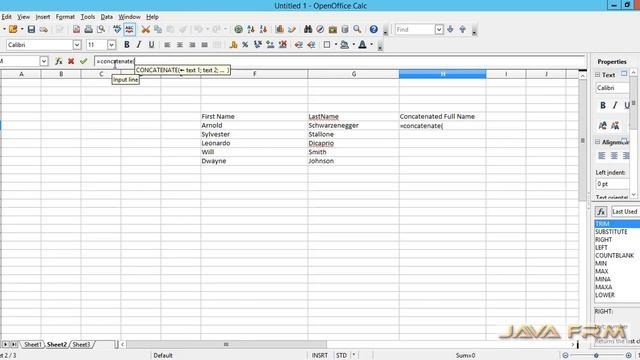Select column H header
The image size is (640, 360).
(442, 74)
